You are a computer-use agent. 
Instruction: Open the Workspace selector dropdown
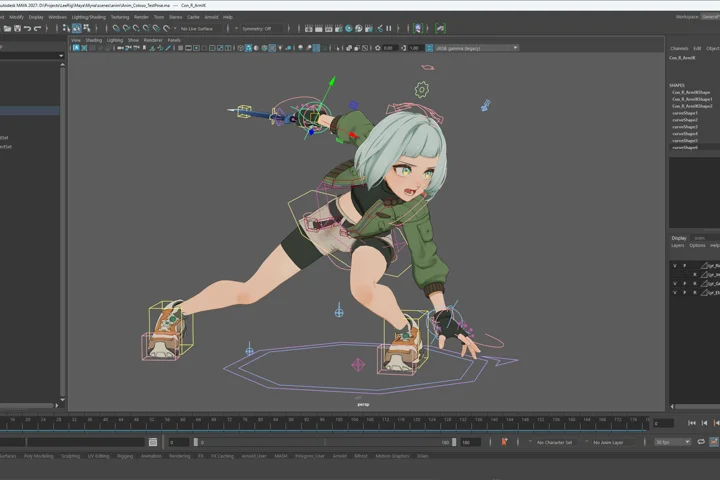tap(710, 17)
